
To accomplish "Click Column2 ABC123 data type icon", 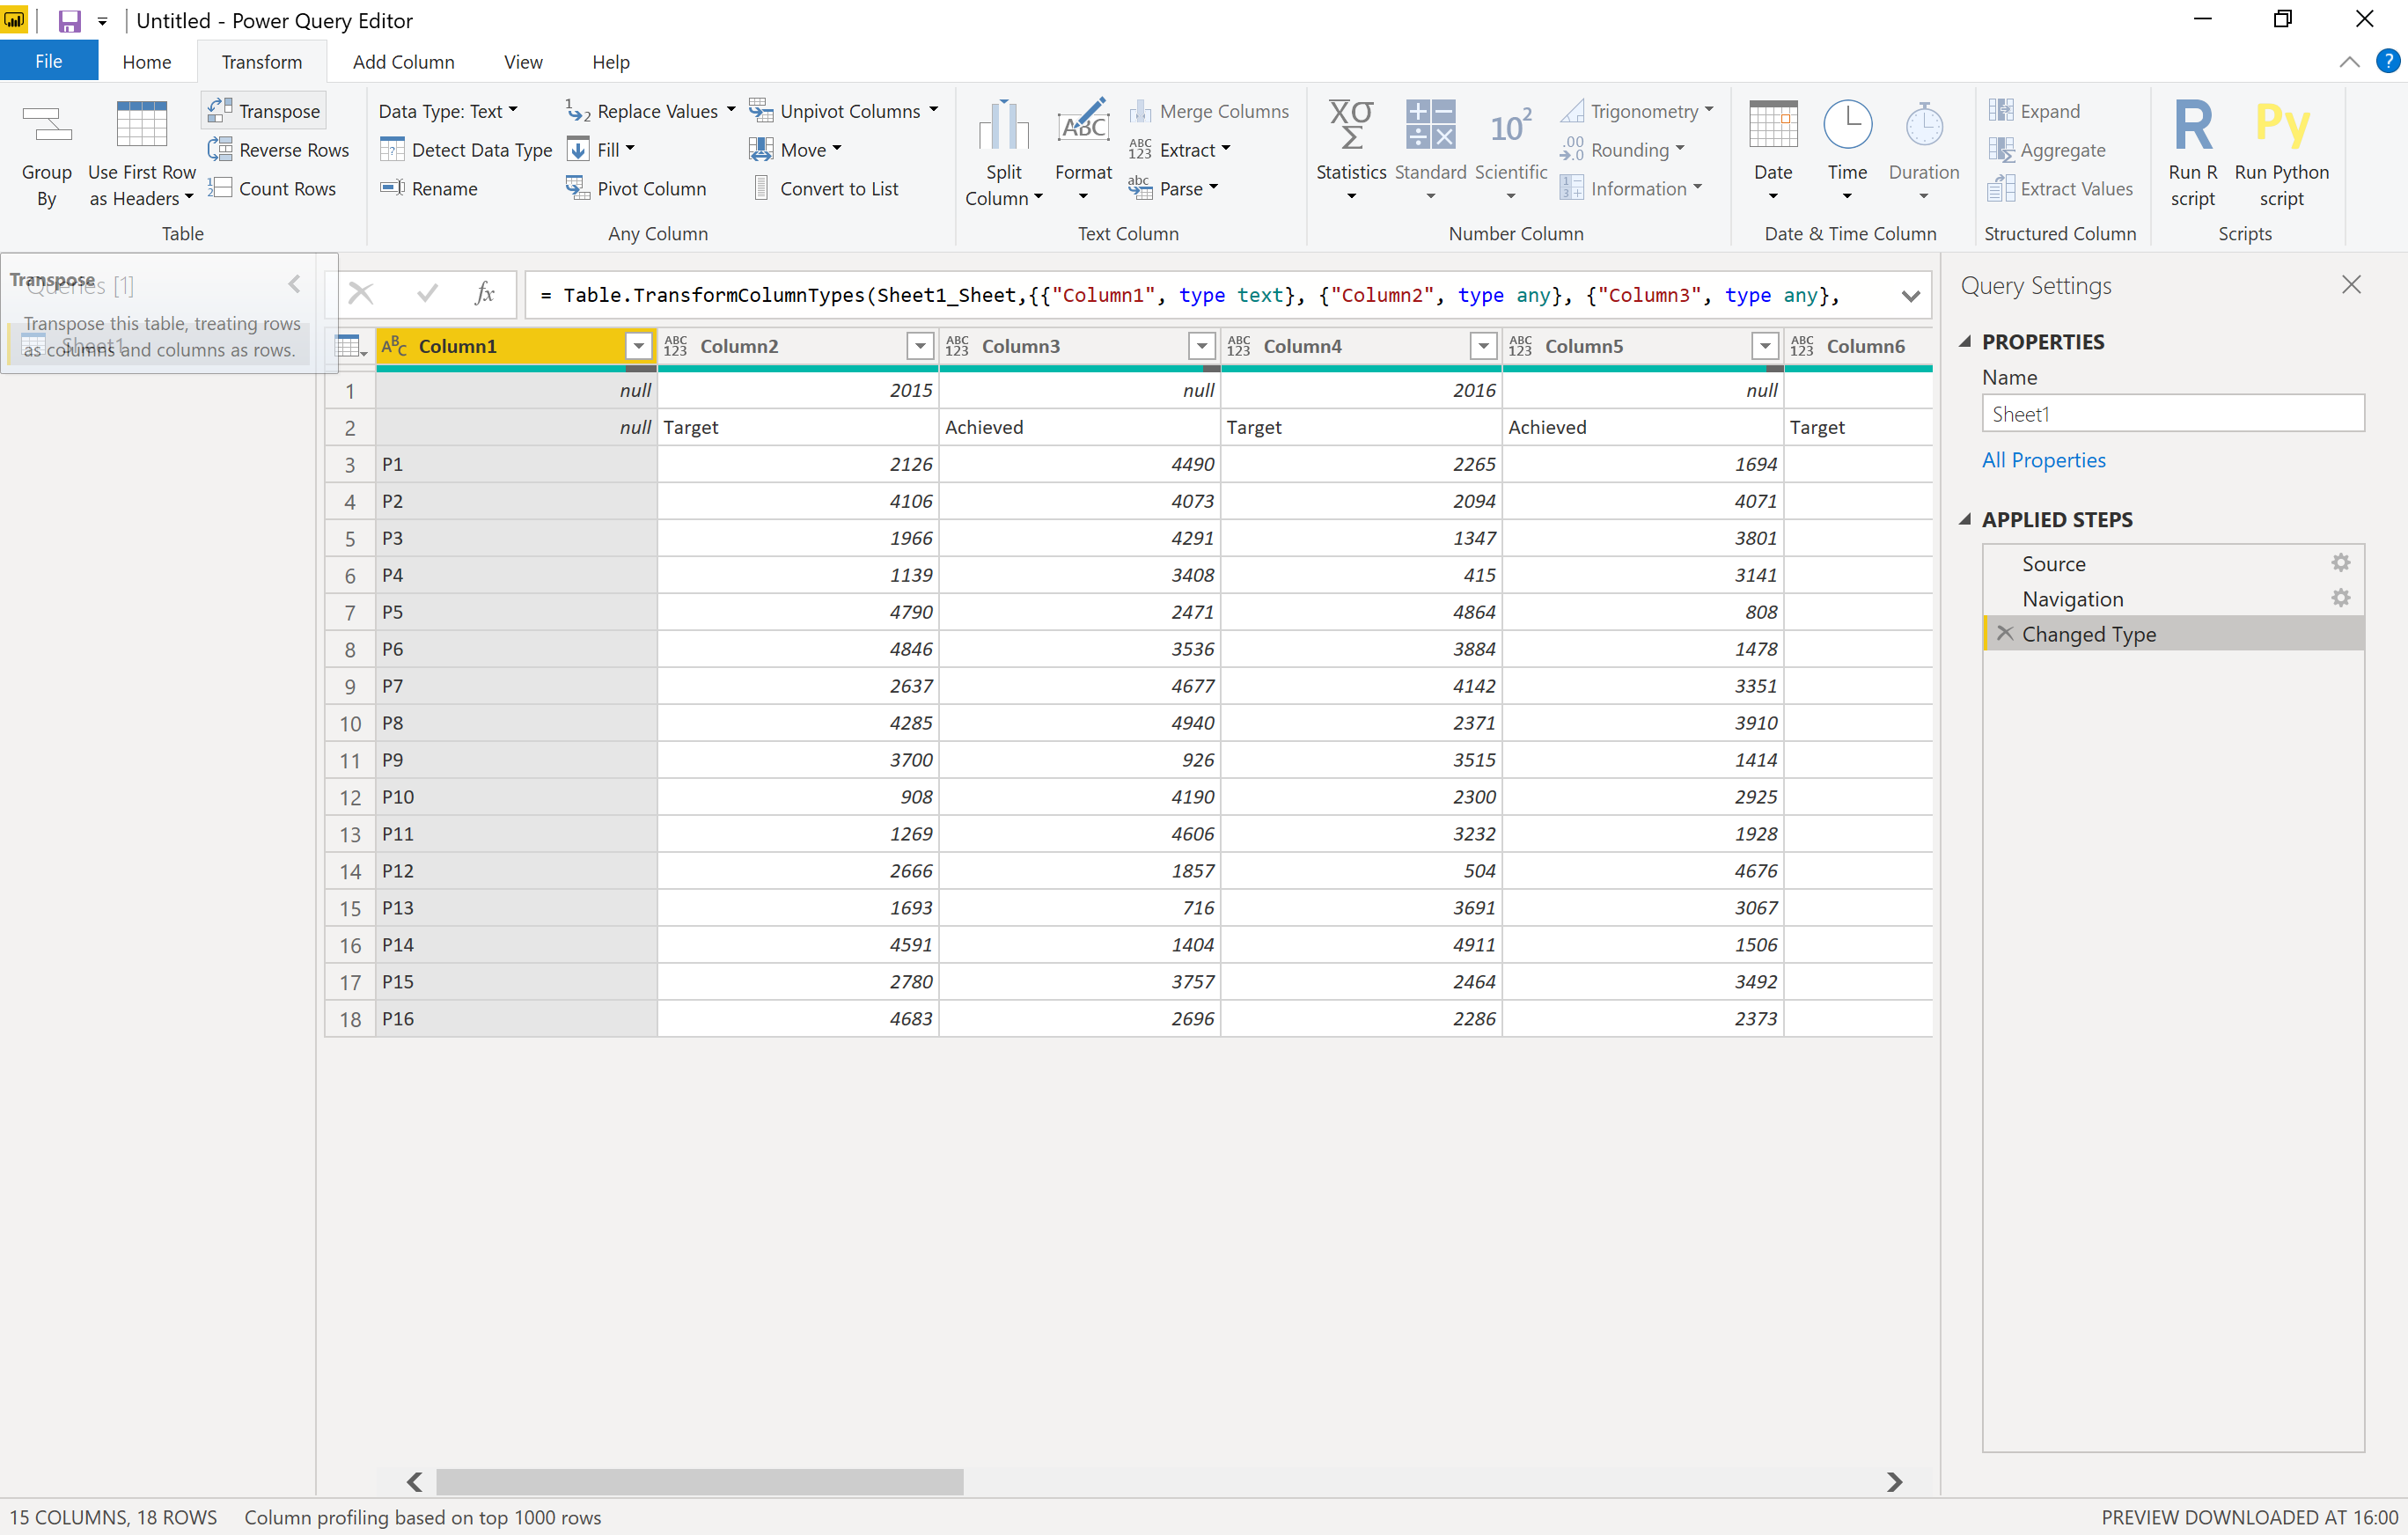I will 675,346.
